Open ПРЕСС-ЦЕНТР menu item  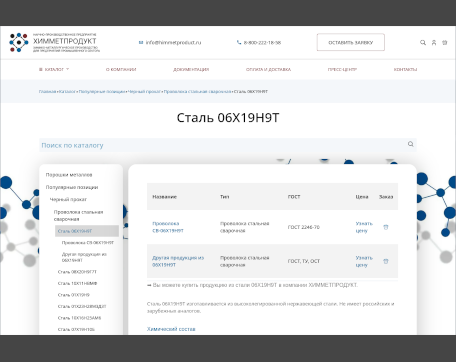tap(342, 69)
